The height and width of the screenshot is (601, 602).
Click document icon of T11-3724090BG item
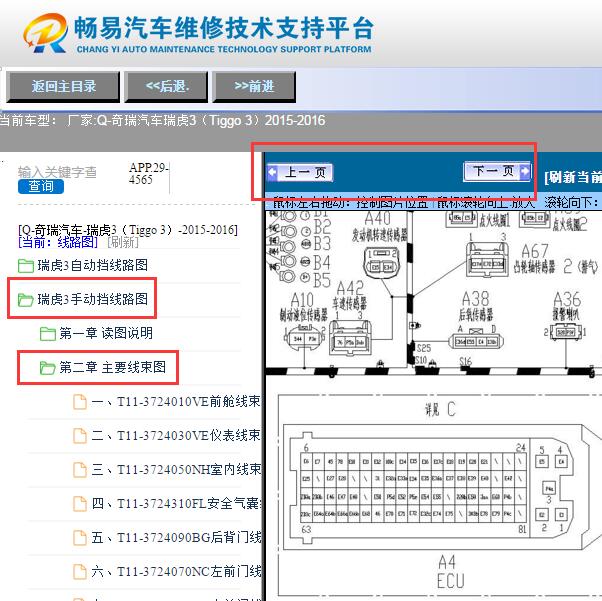[79, 538]
